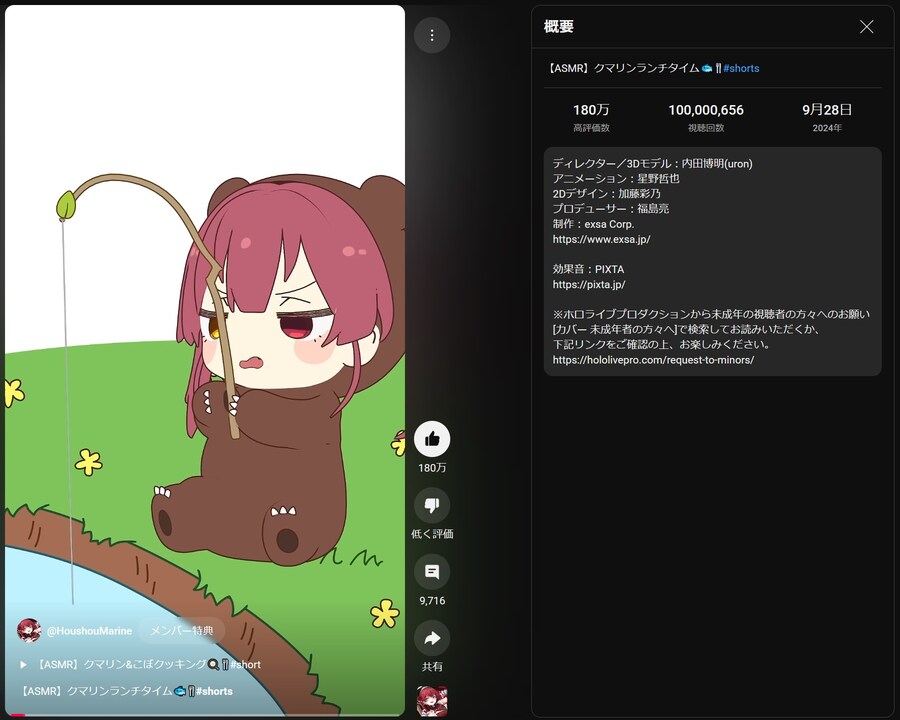Image resolution: width=900 pixels, height=720 pixels.
Task: Click the アニメーション:星野哲也 credit line
Action: [x=616, y=179]
